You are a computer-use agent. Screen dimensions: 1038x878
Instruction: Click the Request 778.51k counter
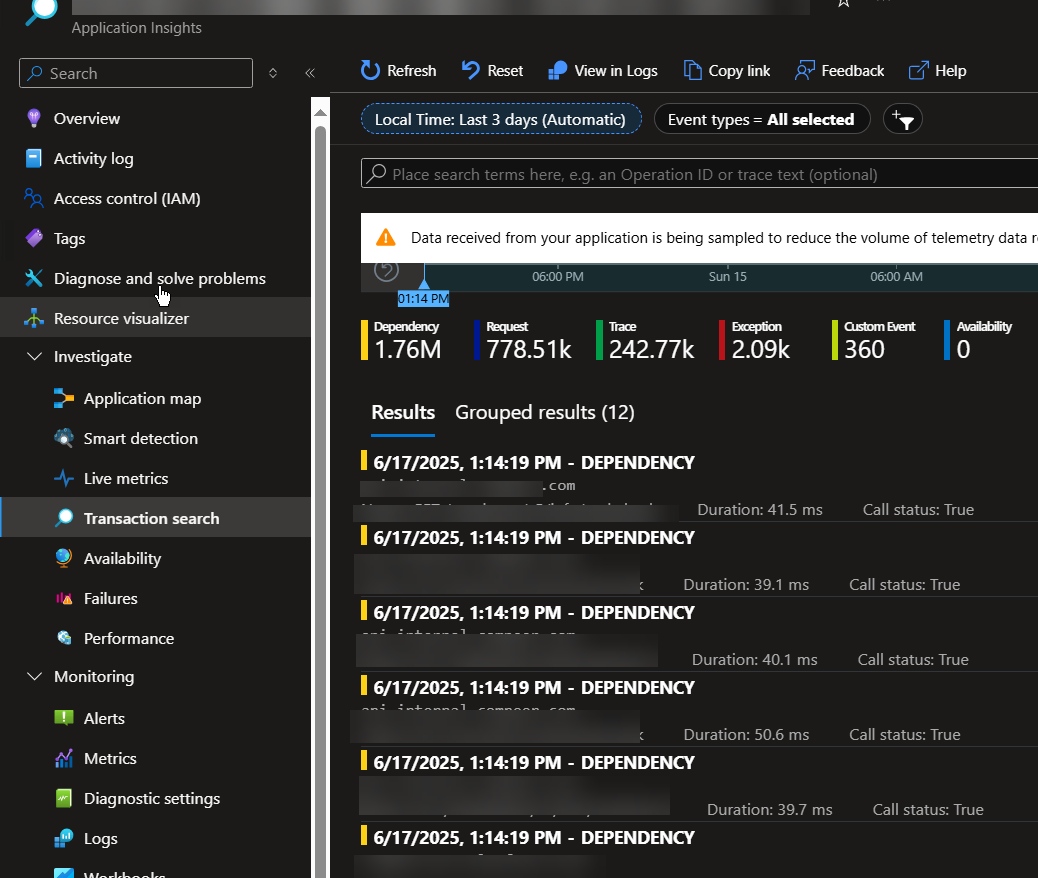click(523, 340)
